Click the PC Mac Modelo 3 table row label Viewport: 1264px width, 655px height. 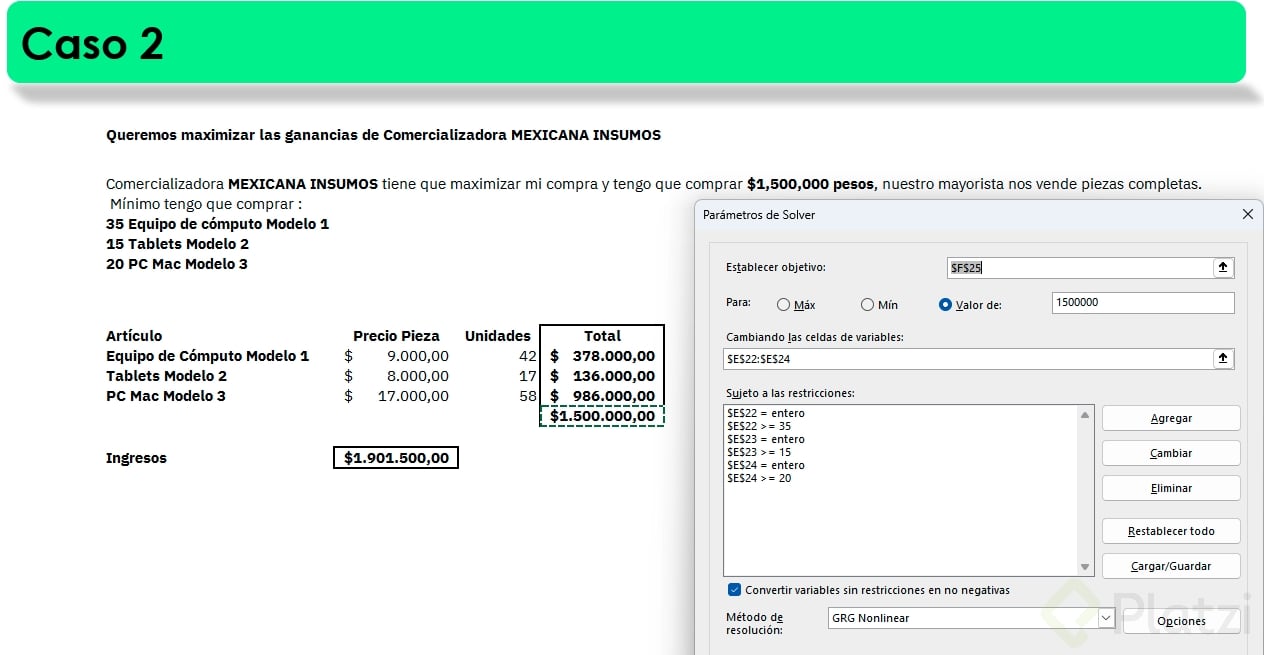tap(166, 396)
